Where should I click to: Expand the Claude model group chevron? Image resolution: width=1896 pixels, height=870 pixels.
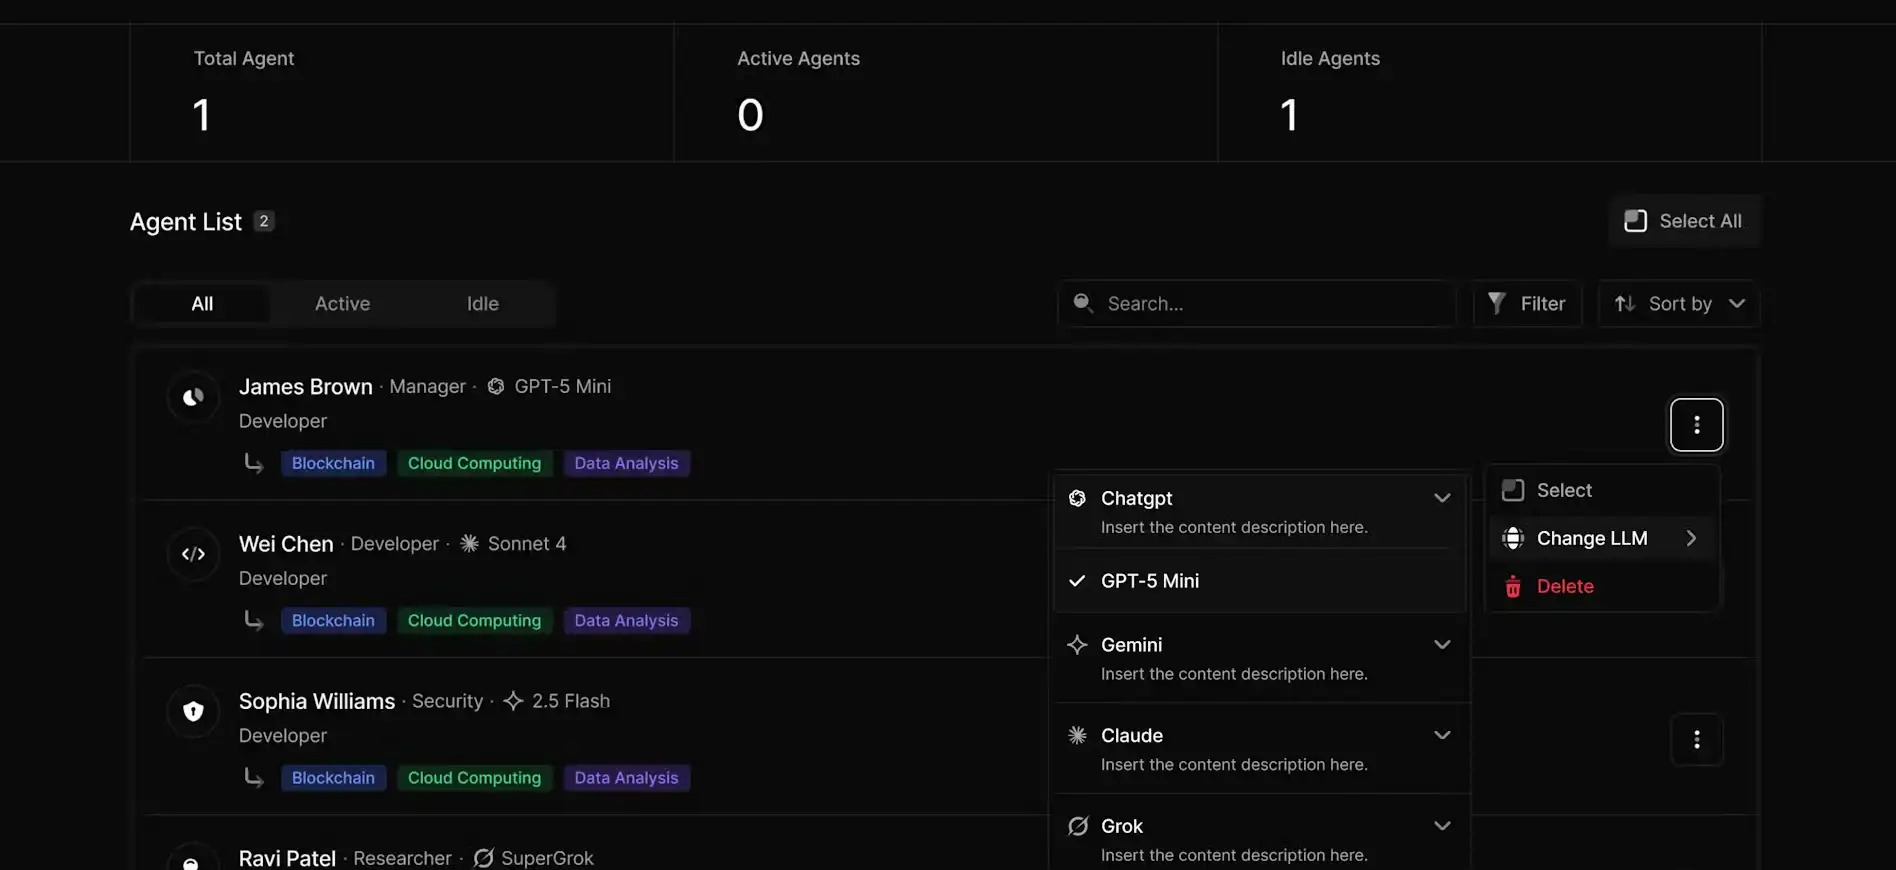1441,736
